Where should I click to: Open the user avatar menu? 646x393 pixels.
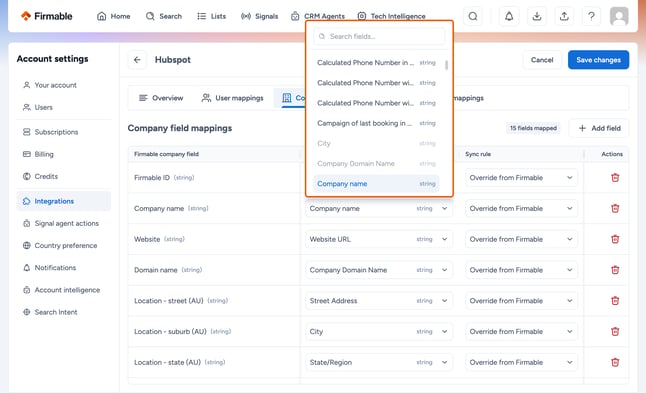tap(619, 16)
